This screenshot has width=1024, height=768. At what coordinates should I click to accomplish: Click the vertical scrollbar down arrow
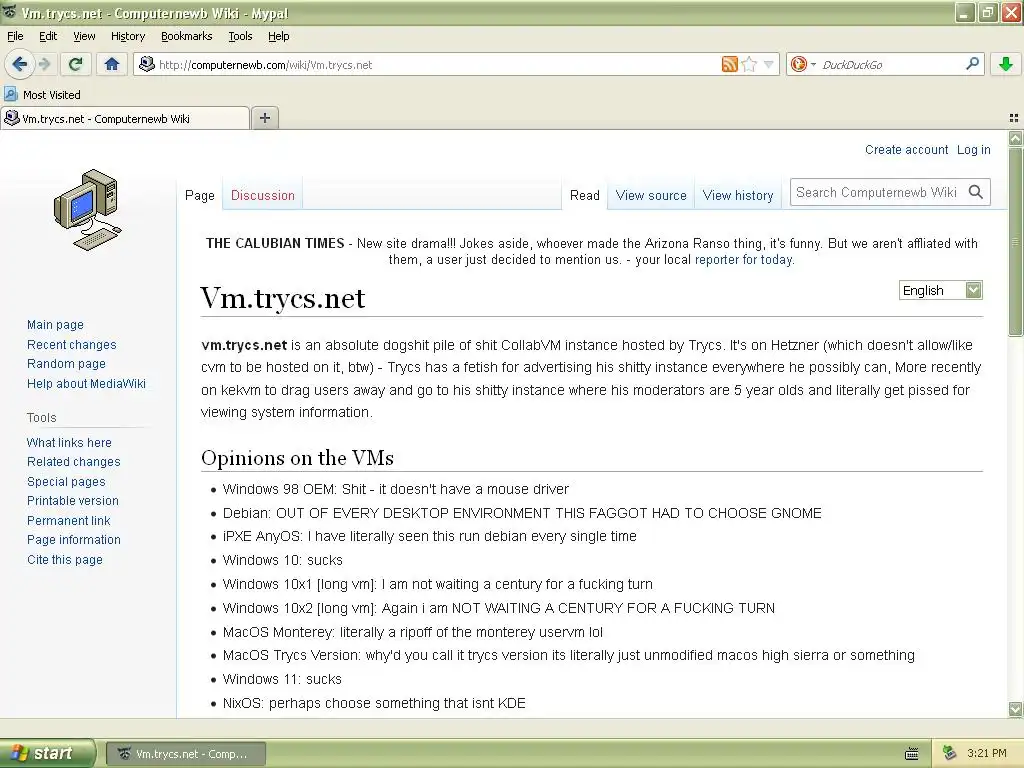pos(1015,709)
